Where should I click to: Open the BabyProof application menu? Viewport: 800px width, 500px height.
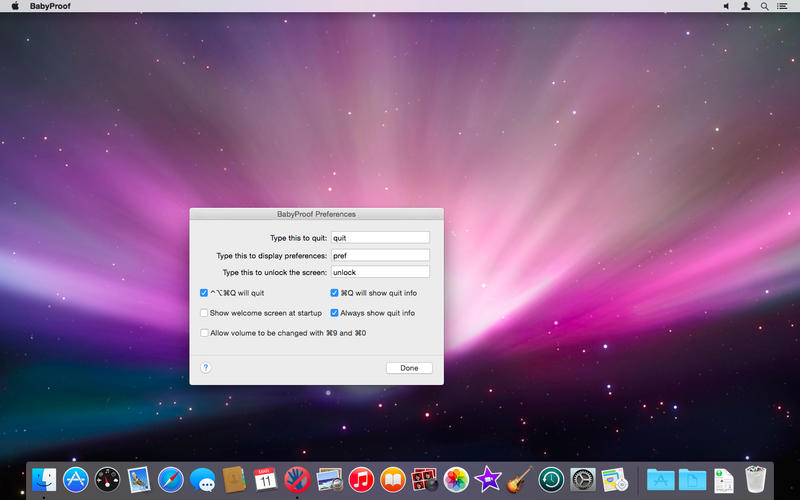(x=55, y=6)
